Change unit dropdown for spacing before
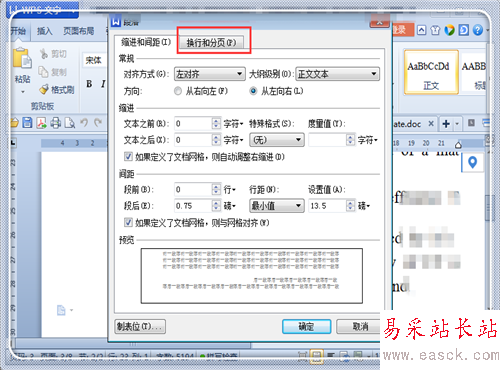Screen dimensions: 500x370 click(x=230, y=189)
